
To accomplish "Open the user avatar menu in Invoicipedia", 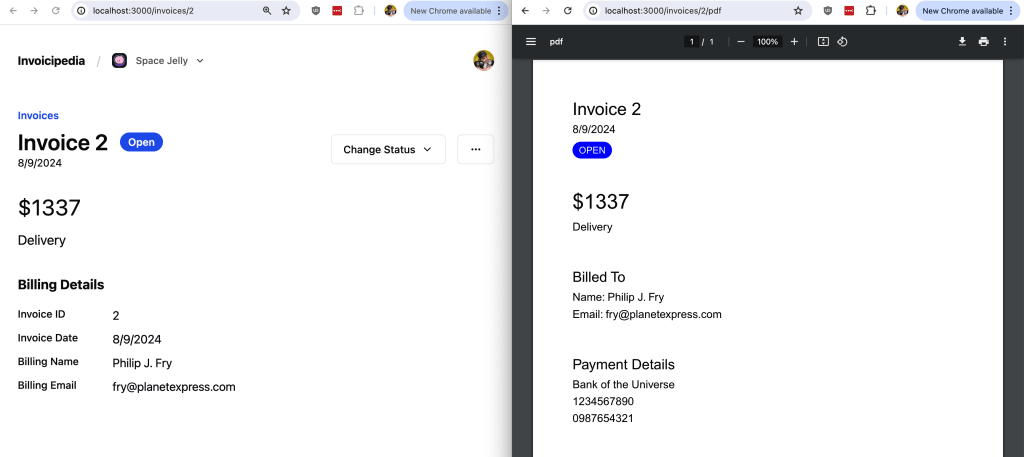I will pyautogui.click(x=483, y=60).
